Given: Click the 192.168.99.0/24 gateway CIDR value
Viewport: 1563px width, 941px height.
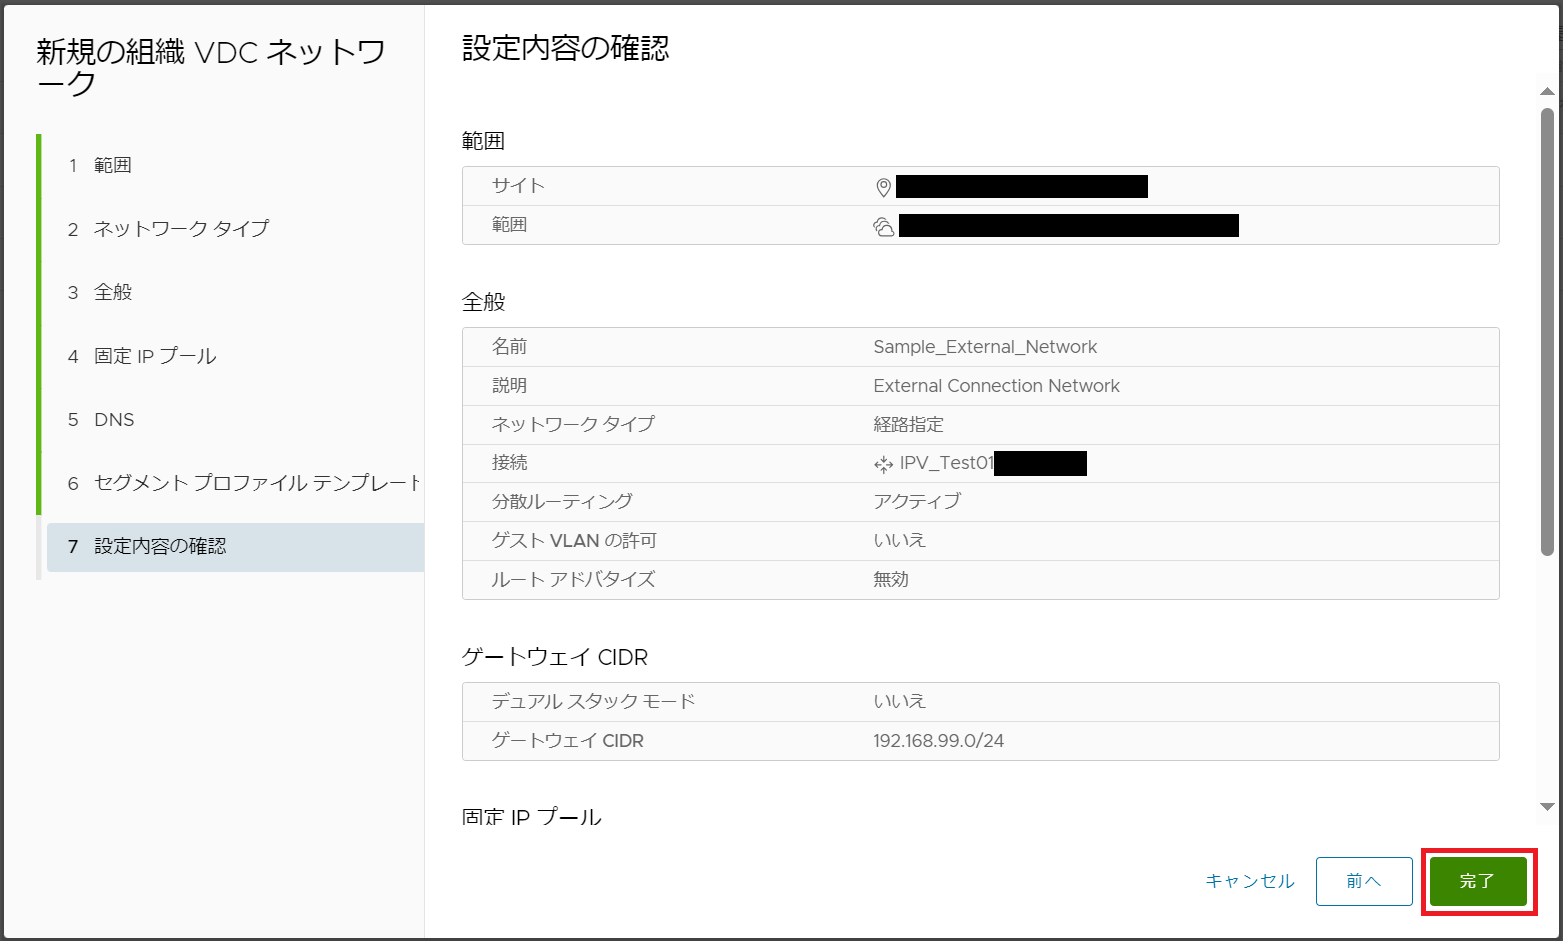Looking at the screenshot, I should point(938,741).
